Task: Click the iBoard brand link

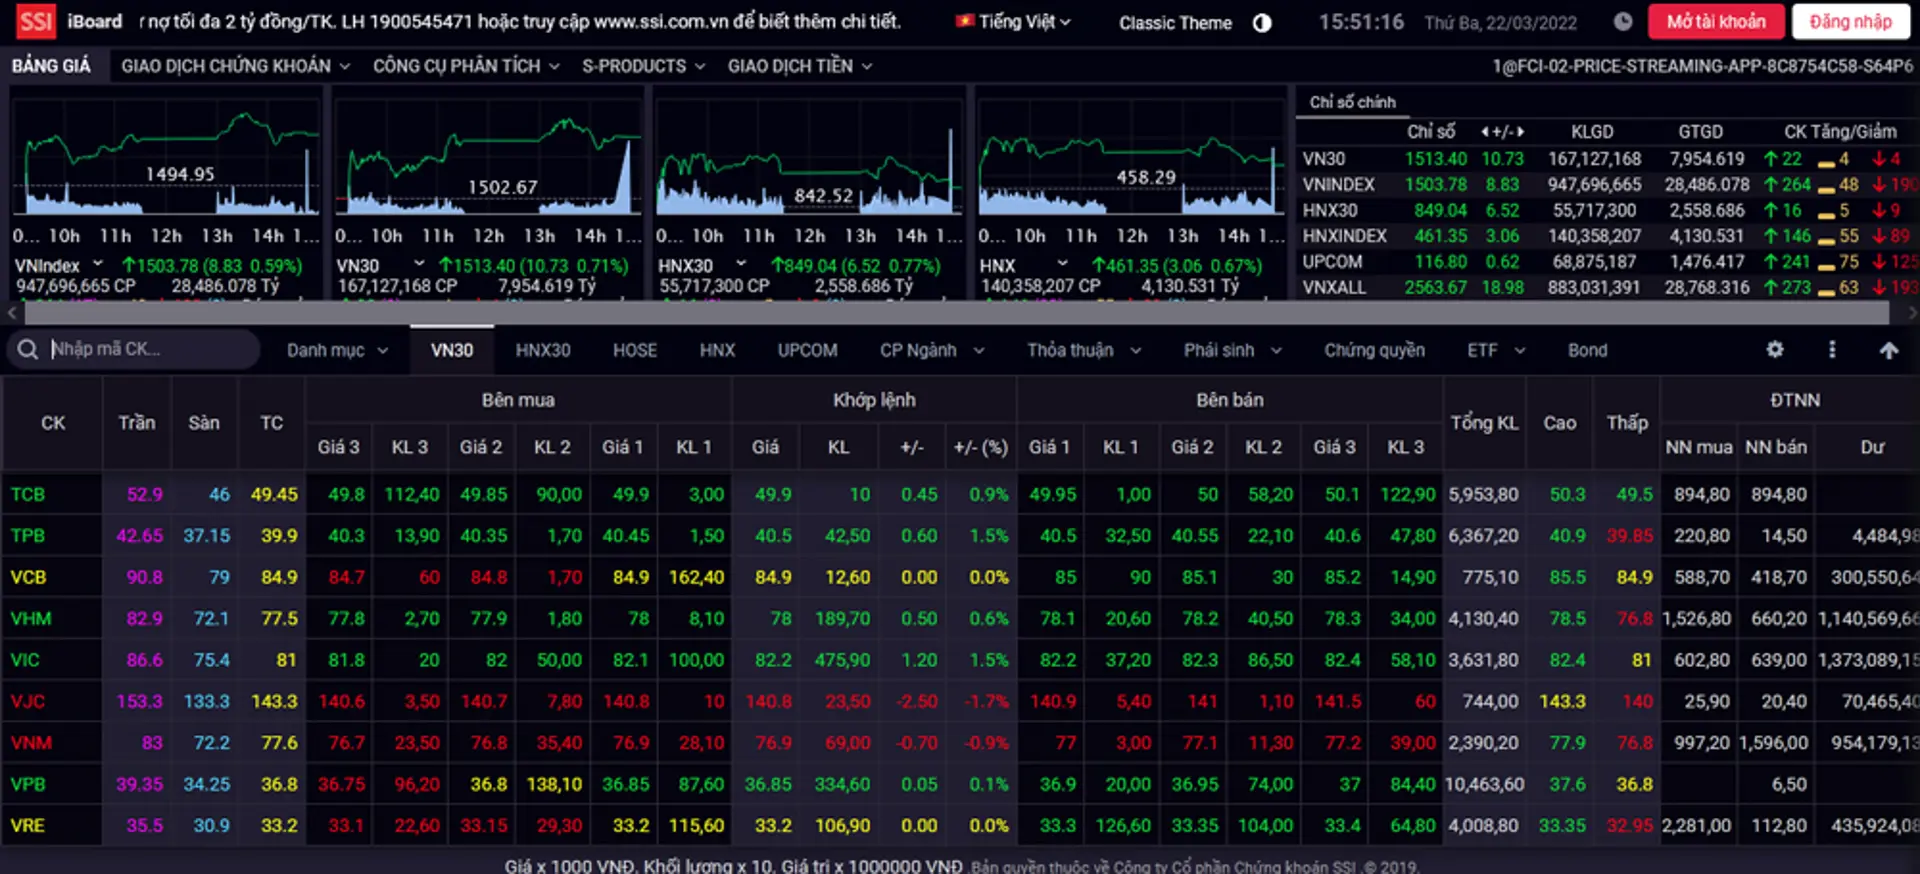Action: [x=95, y=21]
